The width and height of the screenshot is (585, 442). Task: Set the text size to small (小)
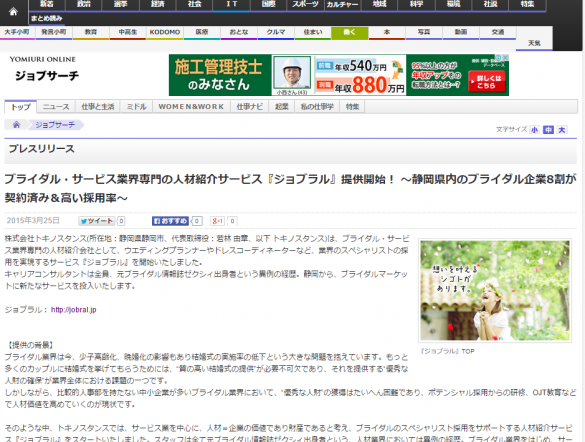click(x=535, y=130)
